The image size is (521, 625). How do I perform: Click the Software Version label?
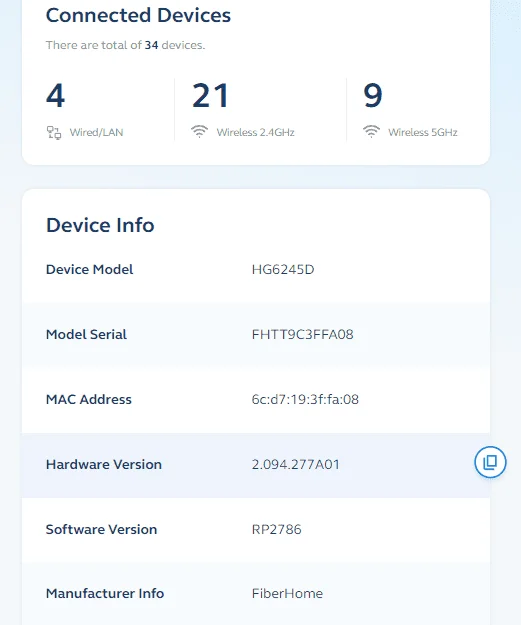coord(102,529)
